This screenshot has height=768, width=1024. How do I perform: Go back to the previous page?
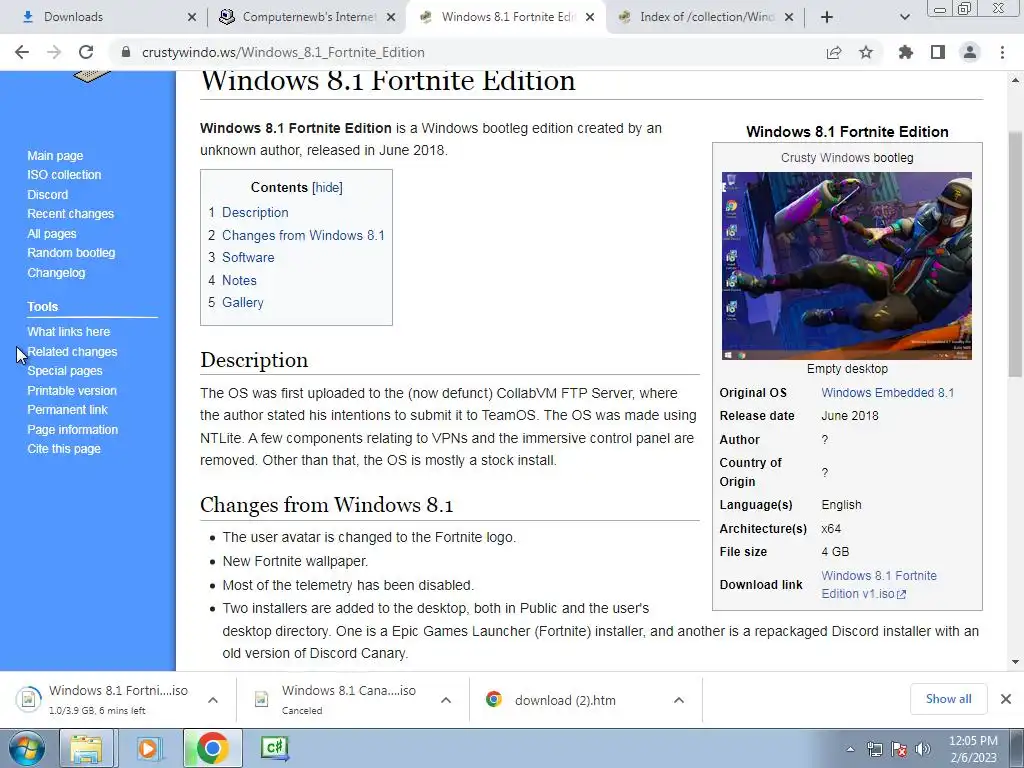coord(22,52)
